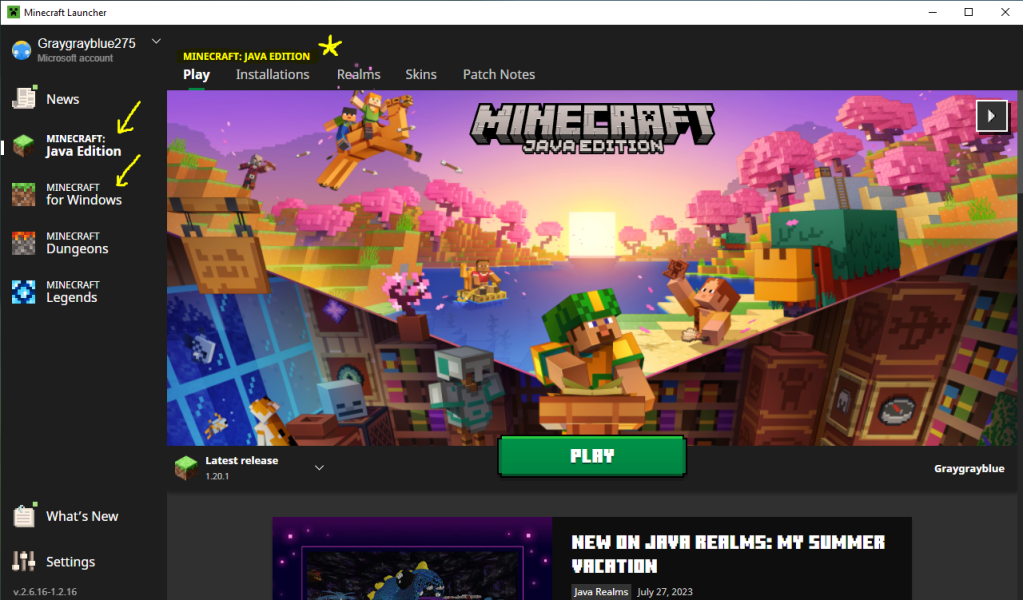Image resolution: width=1023 pixels, height=600 pixels.
Task: Open the My Summer Vacation news headline
Action: (x=728, y=554)
